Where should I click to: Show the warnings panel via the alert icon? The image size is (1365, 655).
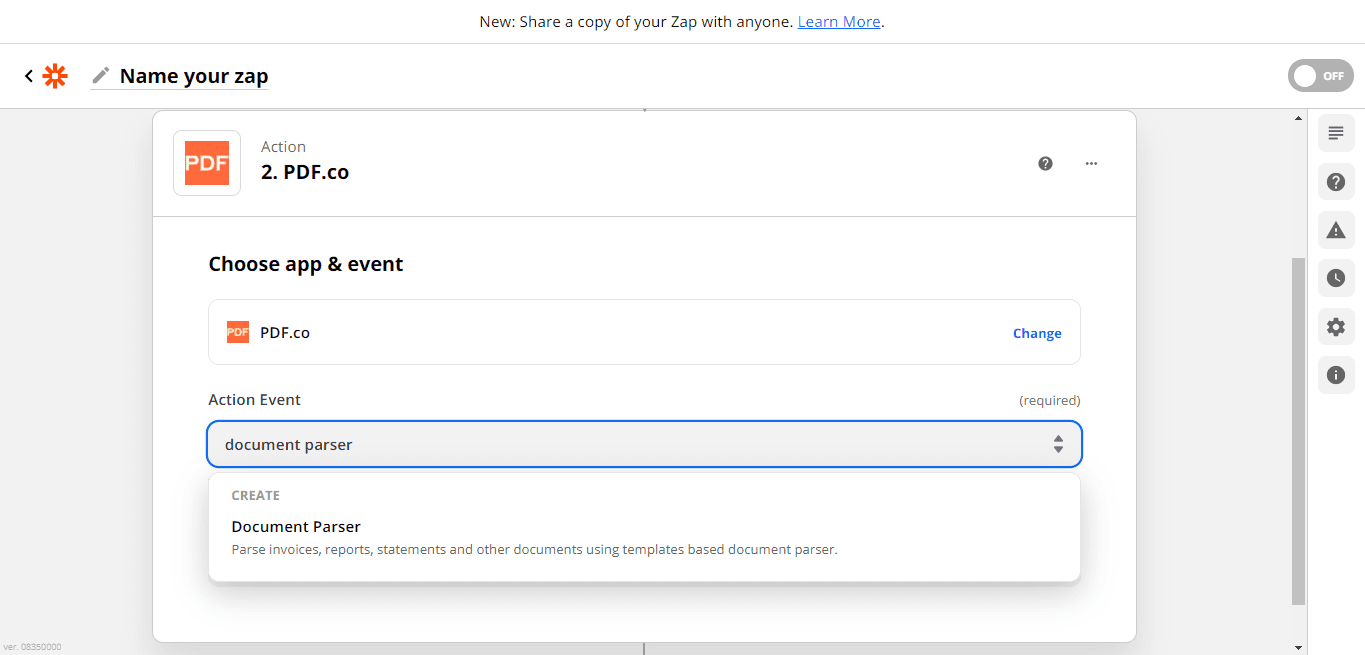1336,230
